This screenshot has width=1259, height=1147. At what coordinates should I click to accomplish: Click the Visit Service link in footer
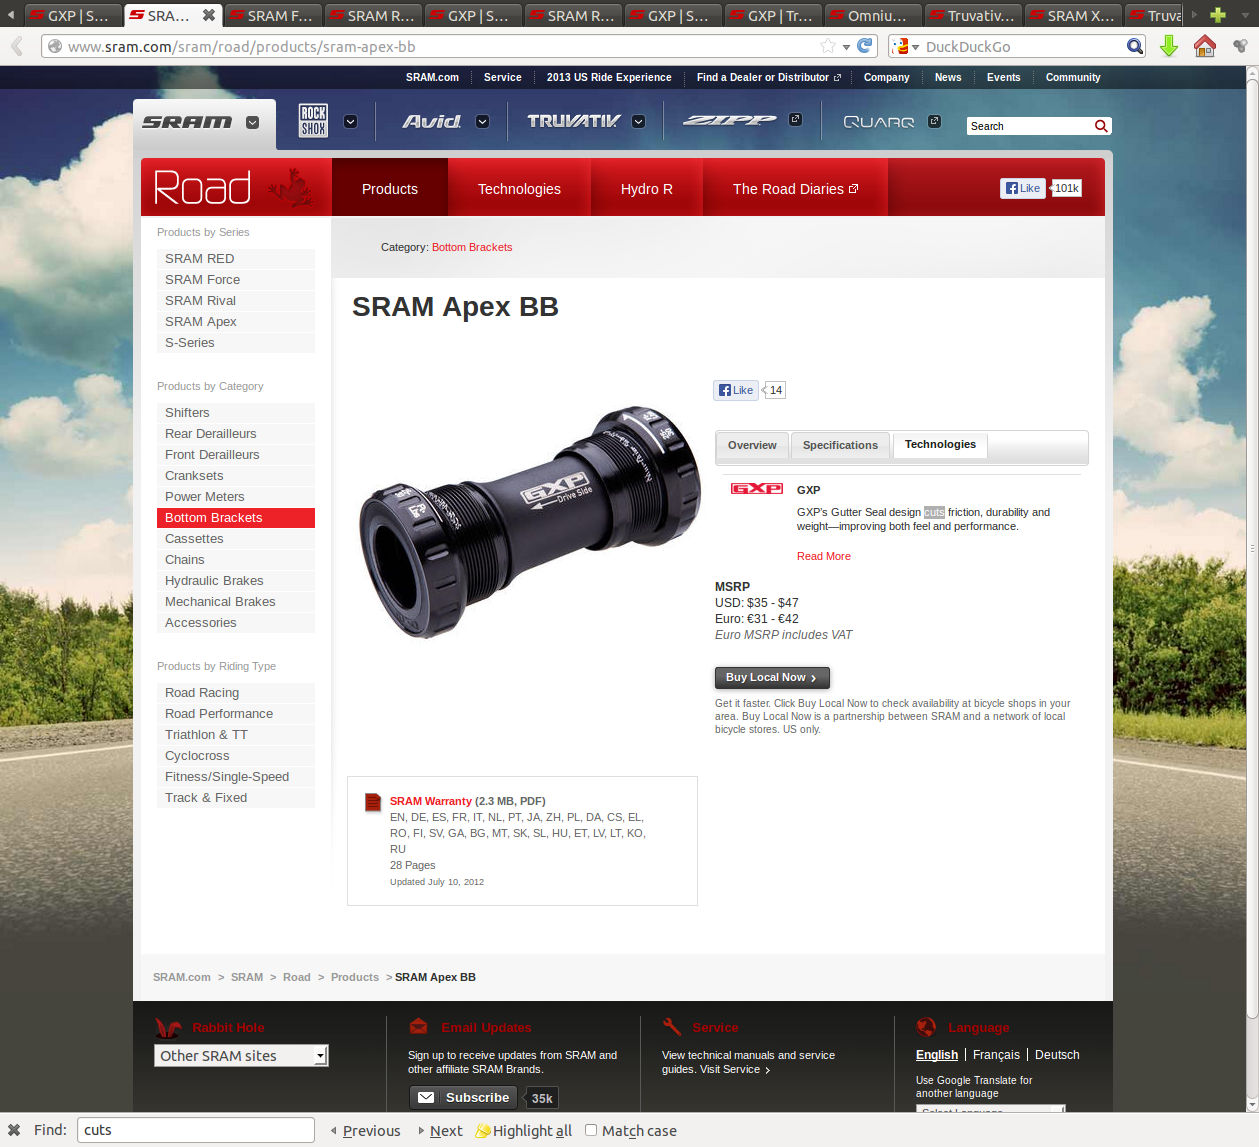click(x=735, y=1070)
